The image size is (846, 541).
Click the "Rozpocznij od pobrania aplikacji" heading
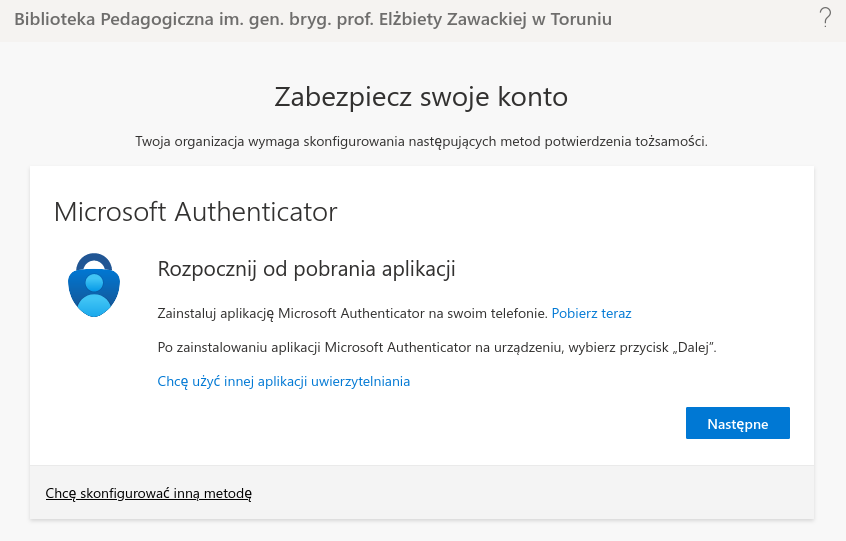tap(307, 269)
